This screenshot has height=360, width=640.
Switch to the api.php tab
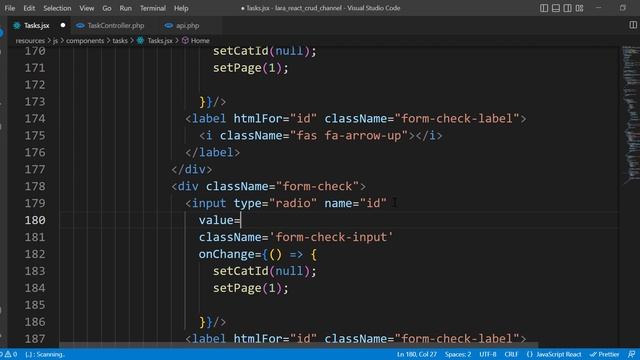point(187,25)
